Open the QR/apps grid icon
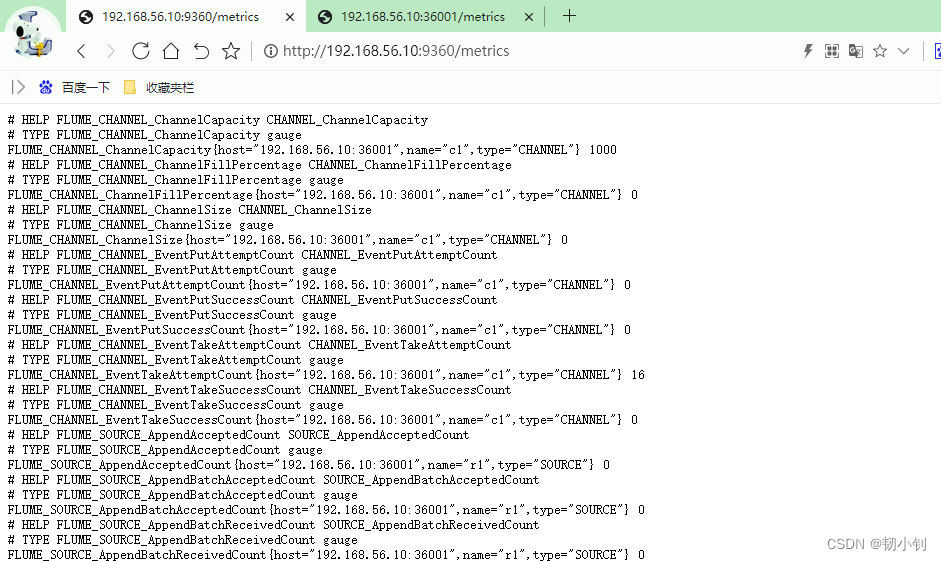 click(x=832, y=51)
